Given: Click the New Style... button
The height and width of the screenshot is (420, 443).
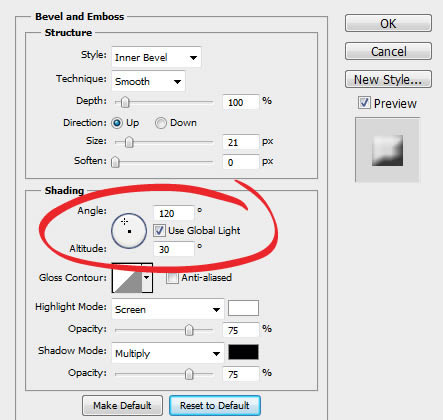Looking at the screenshot, I should [388, 79].
